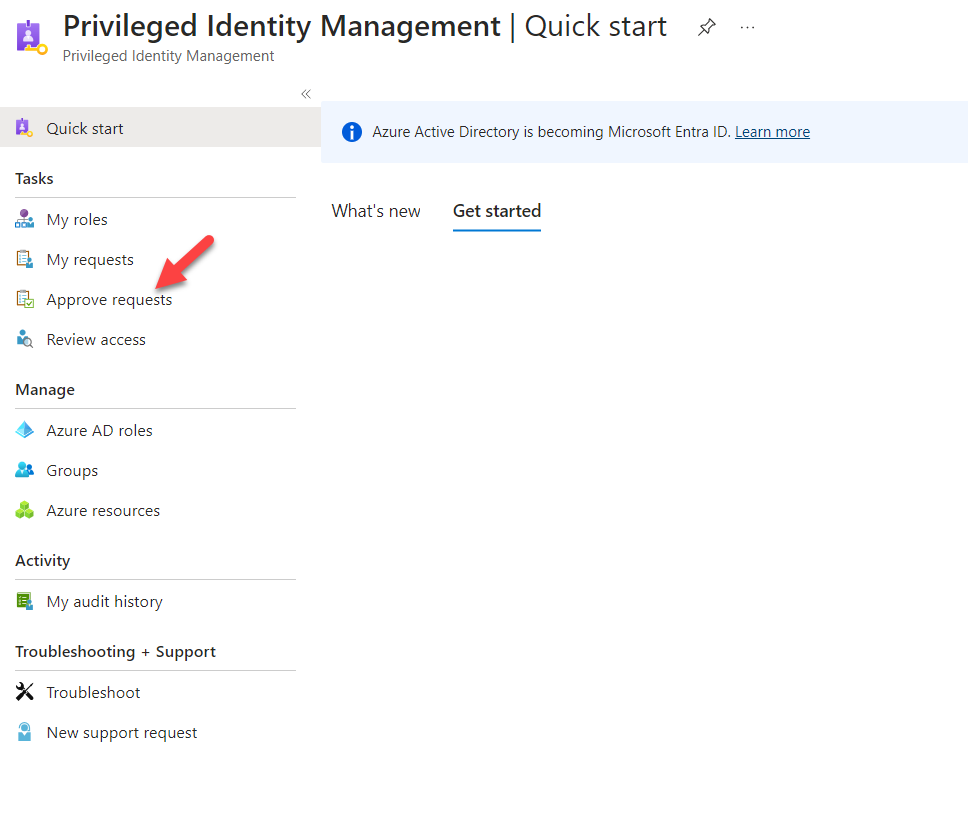Click the Approve requests icon
Image resolution: width=968 pixels, height=825 pixels.
[24, 299]
